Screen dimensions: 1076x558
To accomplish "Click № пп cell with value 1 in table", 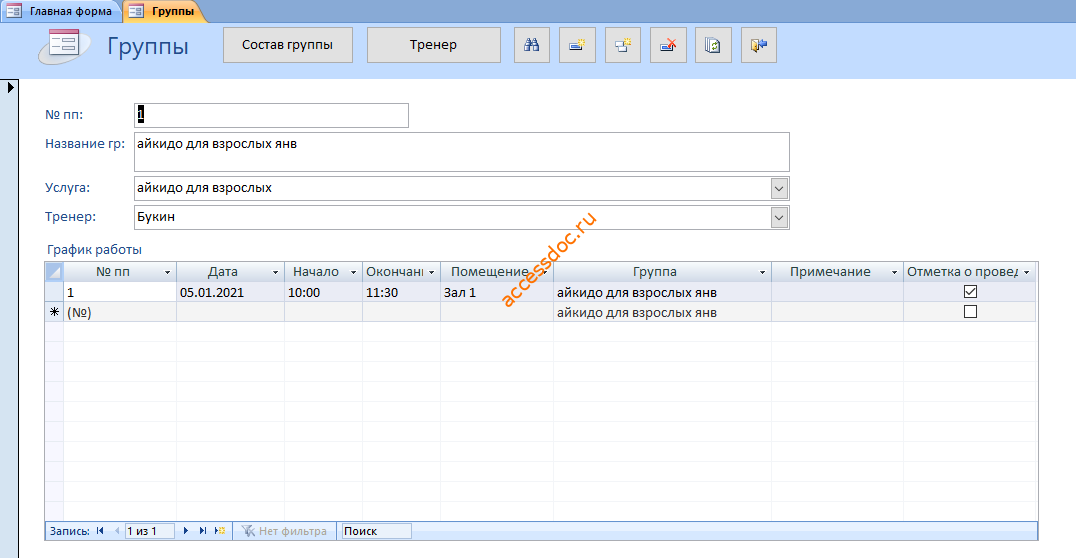I will pos(119,292).
